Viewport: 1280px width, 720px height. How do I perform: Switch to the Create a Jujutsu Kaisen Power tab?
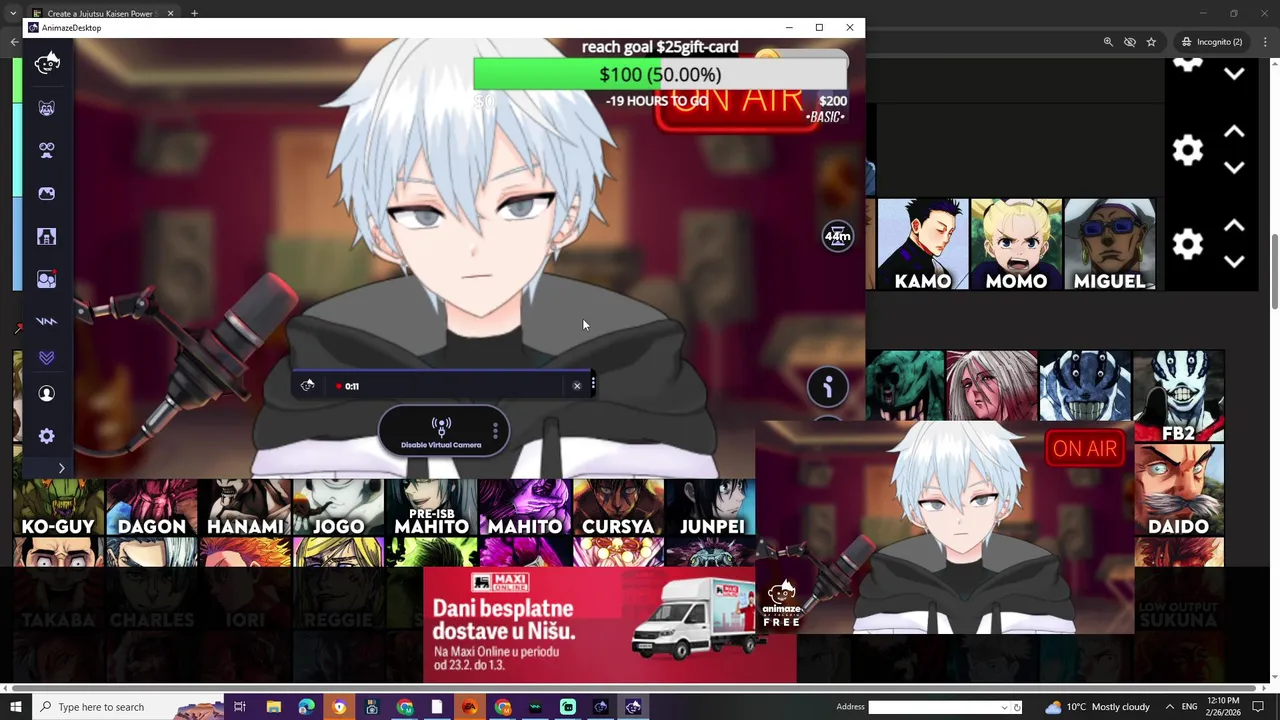[100, 14]
